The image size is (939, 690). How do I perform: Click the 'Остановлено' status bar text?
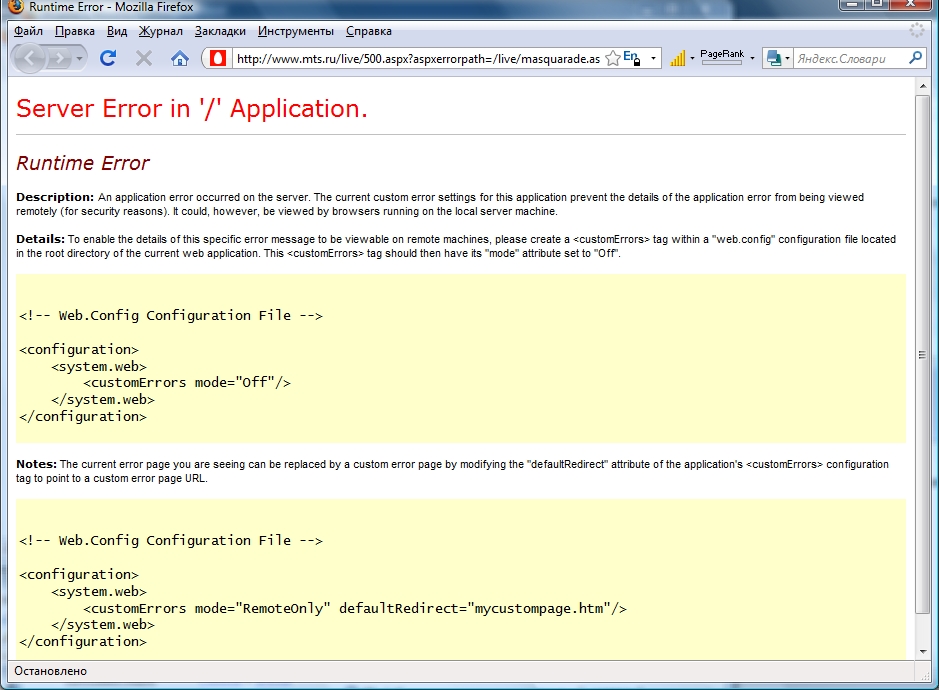coord(51,671)
